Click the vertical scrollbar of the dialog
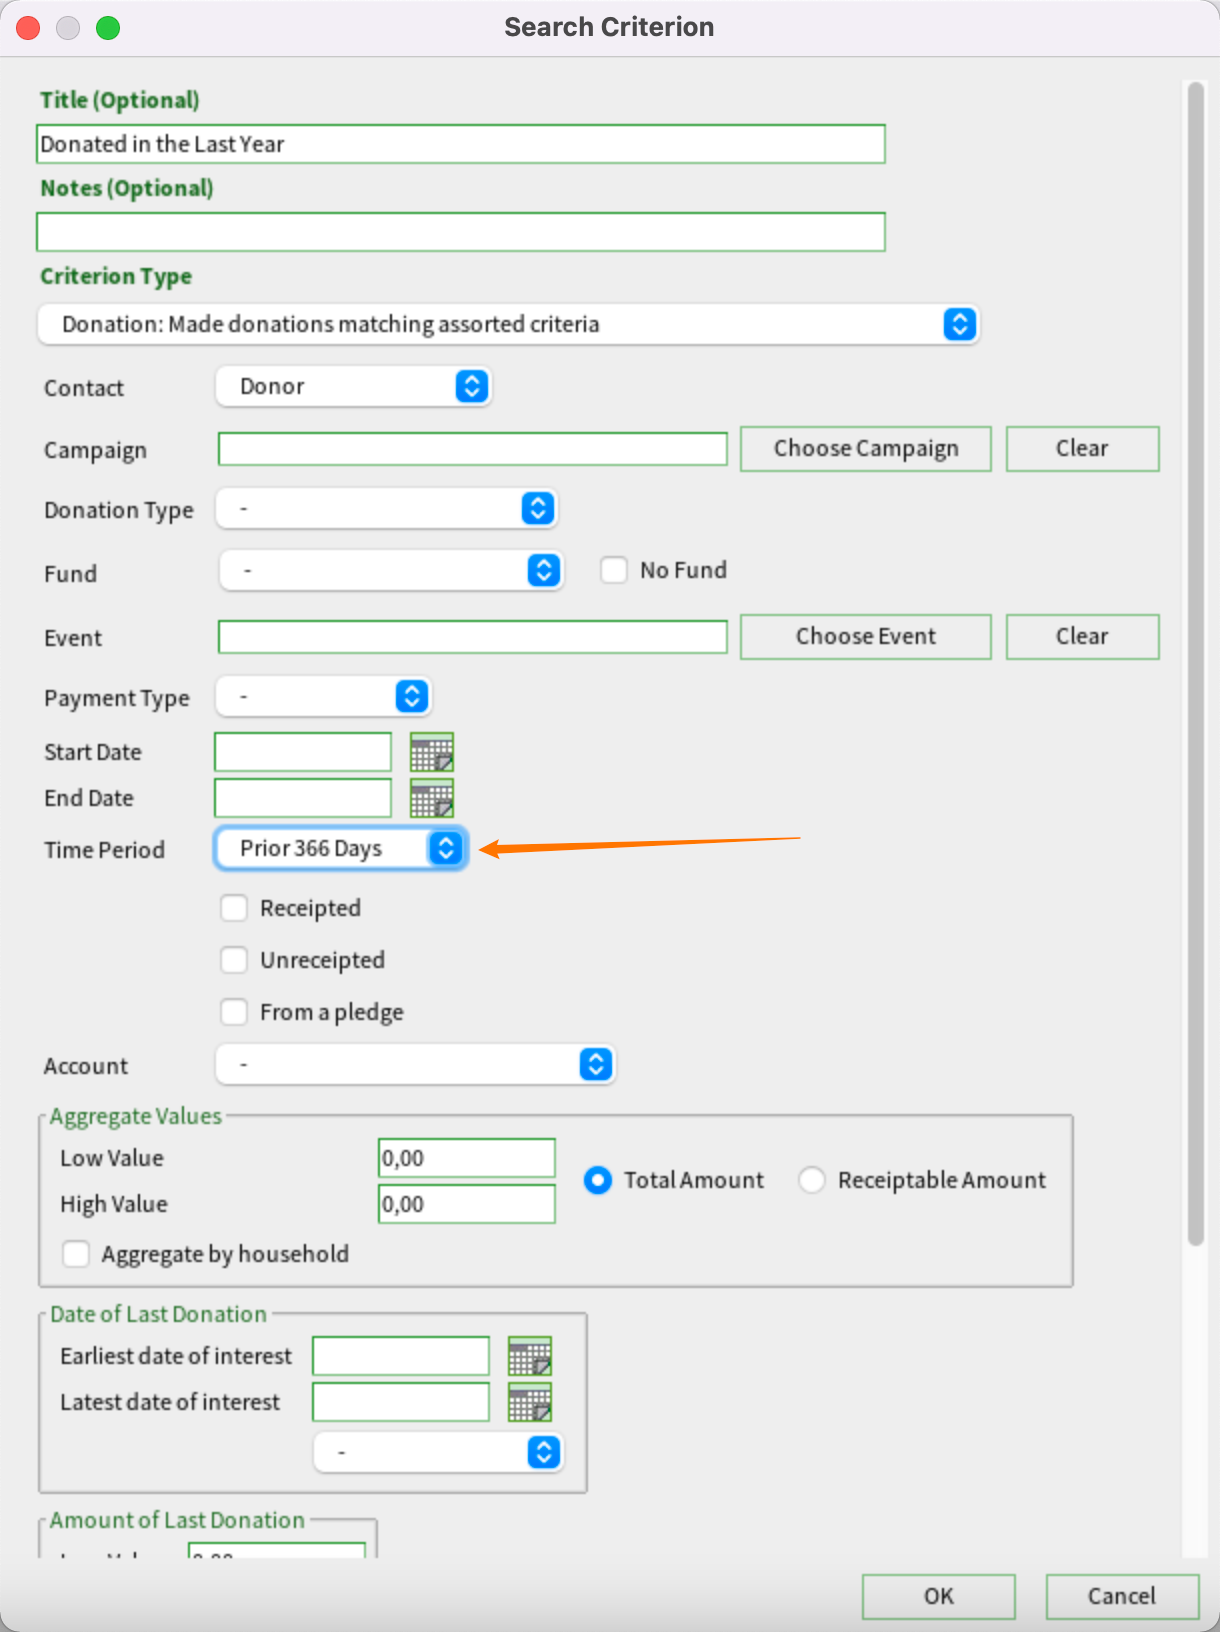This screenshot has width=1220, height=1632. [1195, 664]
